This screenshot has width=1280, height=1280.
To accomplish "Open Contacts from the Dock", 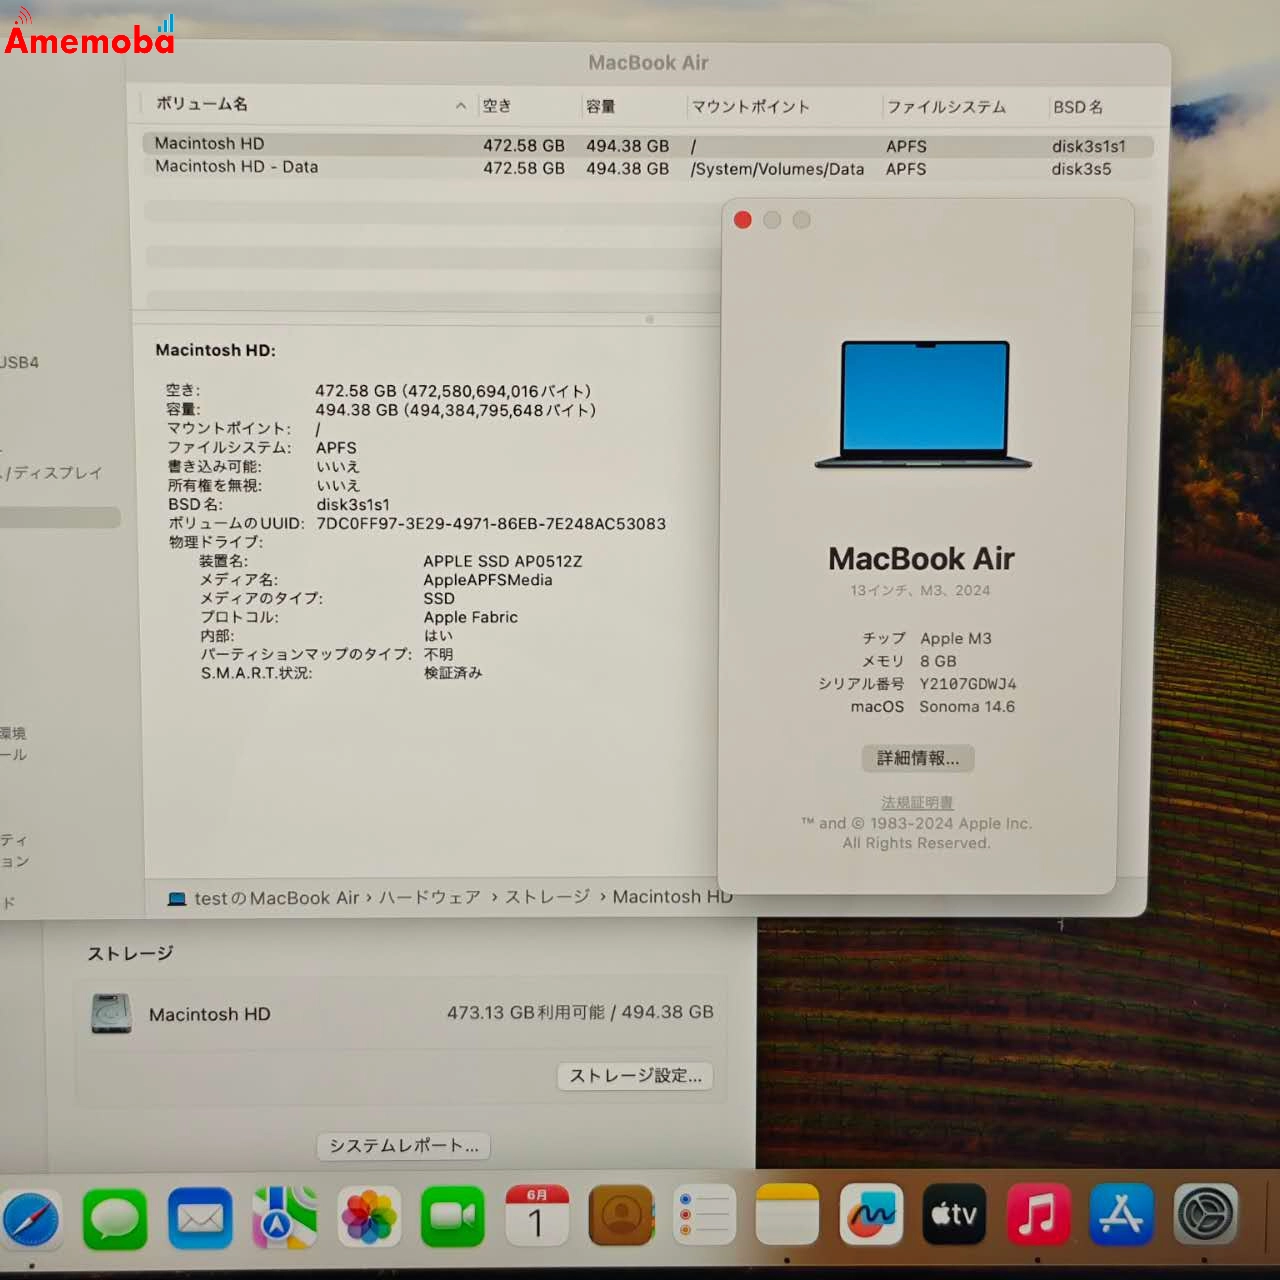I will pyautogui.click(x=621, y=1215).
